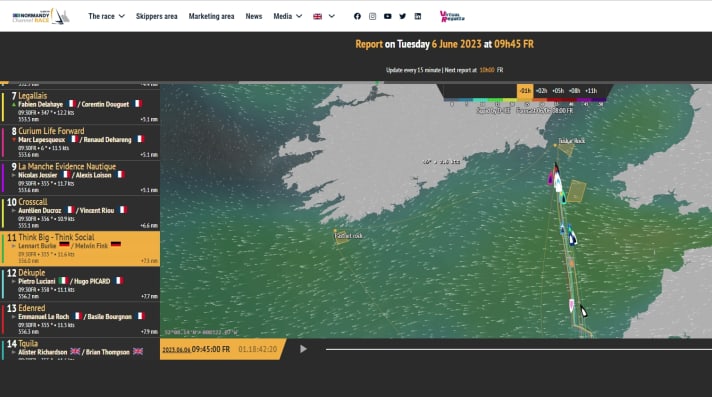The height and width of the screenshot is (397, 712).
Task: Select the Tquila ranking row
Action: pyautogui.click(x=80, y=349)
